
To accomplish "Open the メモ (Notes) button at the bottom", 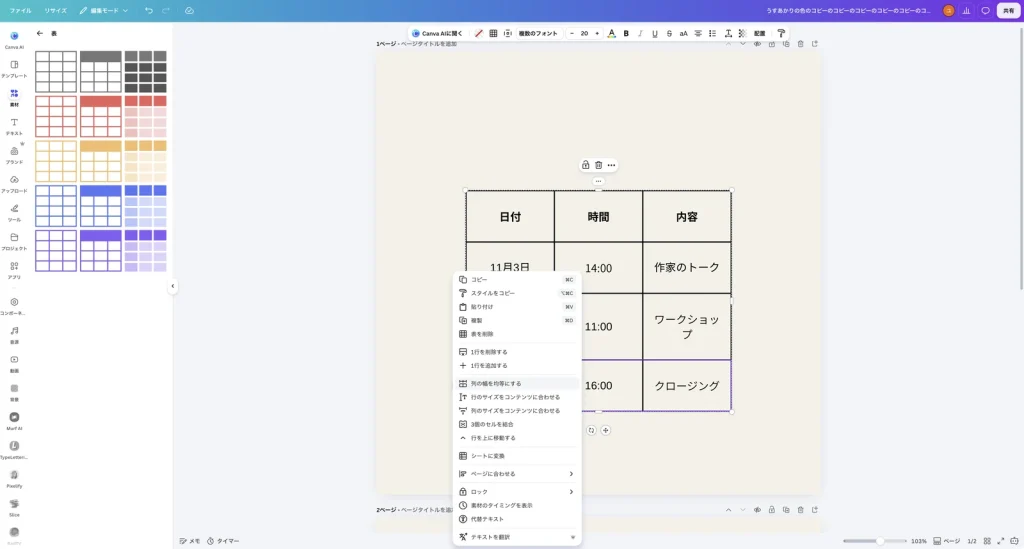I will (x=190, y=541).
